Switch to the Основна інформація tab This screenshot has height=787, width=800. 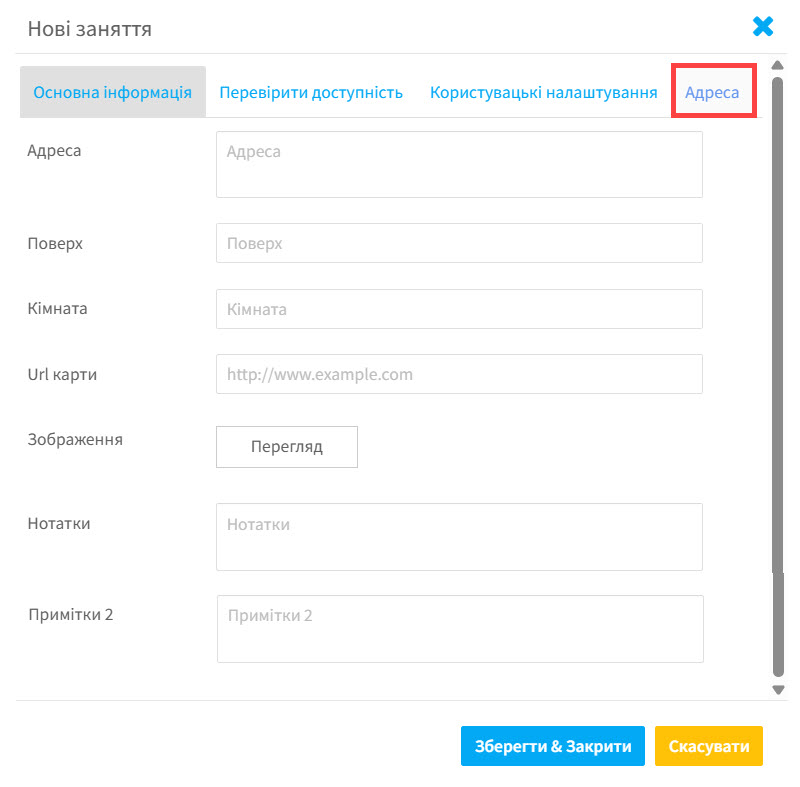(113, 92)
